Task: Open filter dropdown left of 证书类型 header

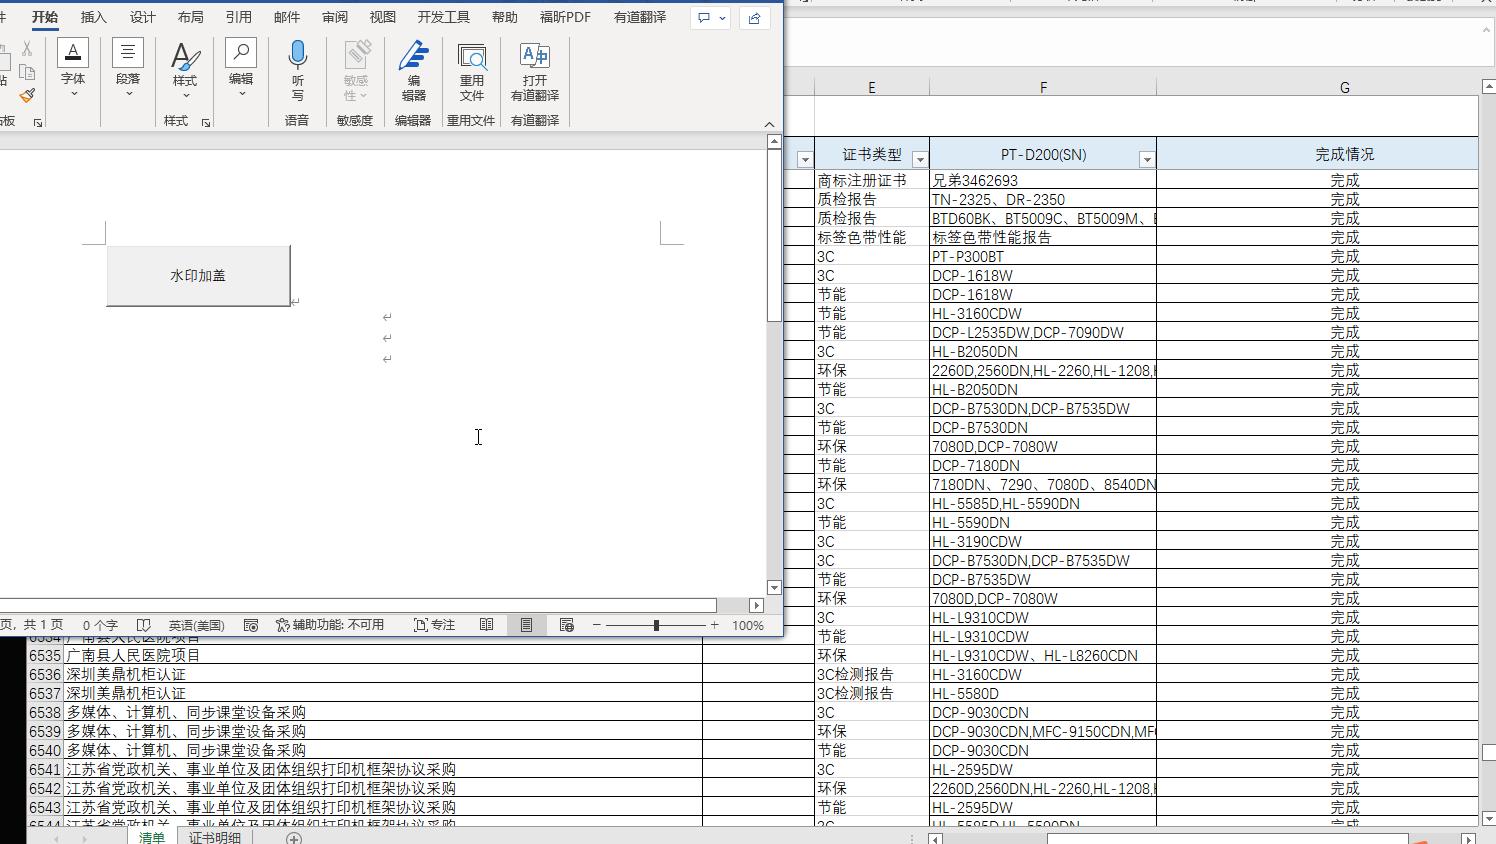Action: pos(805,159)
